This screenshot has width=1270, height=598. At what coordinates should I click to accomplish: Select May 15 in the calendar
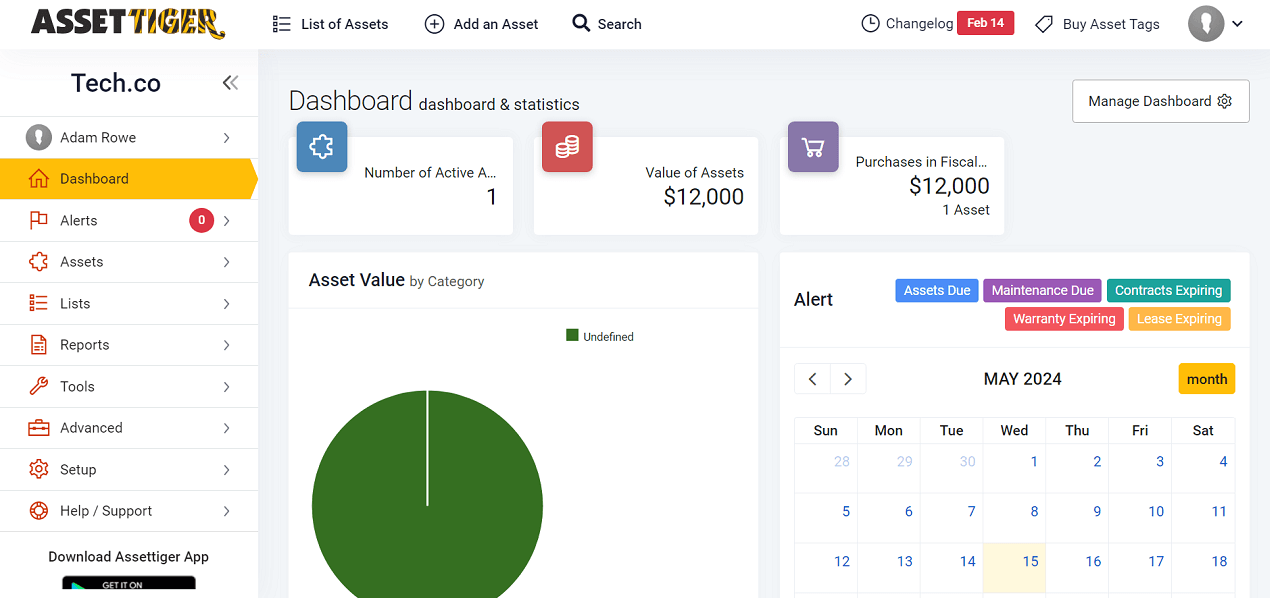click(1014, 568)
